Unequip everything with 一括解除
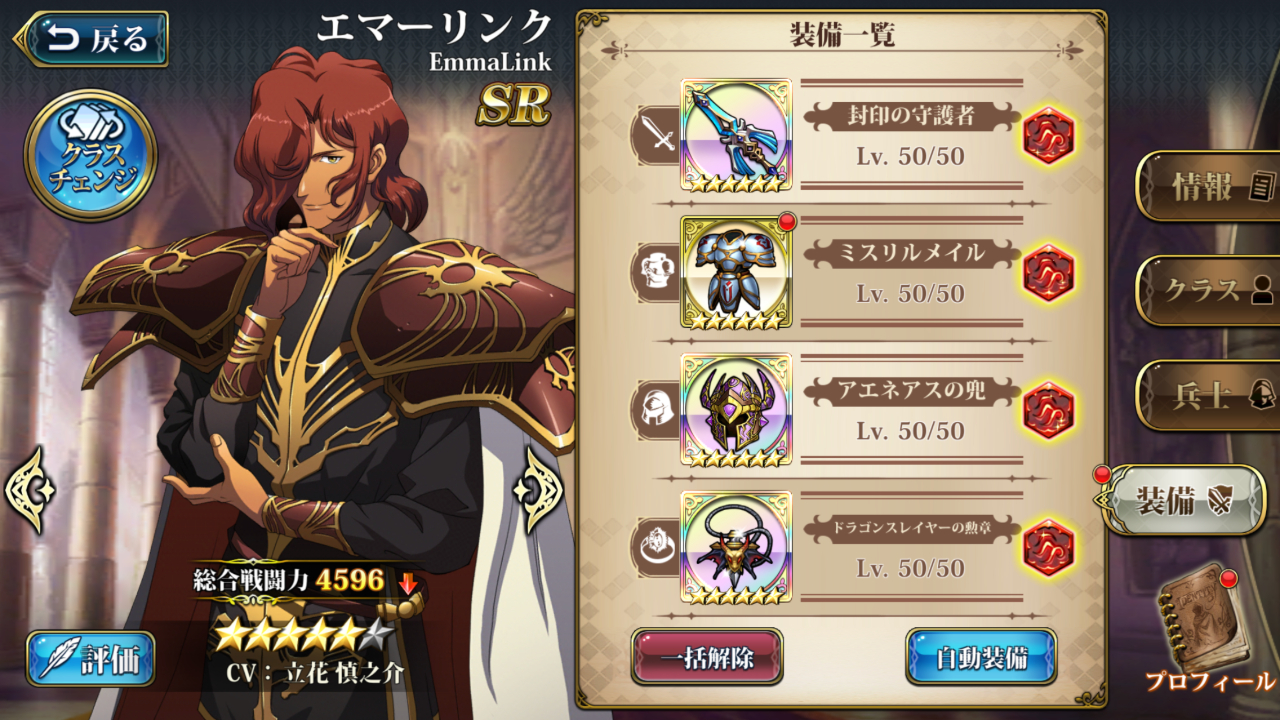1280x720 pixels. (x=707, y=657)
